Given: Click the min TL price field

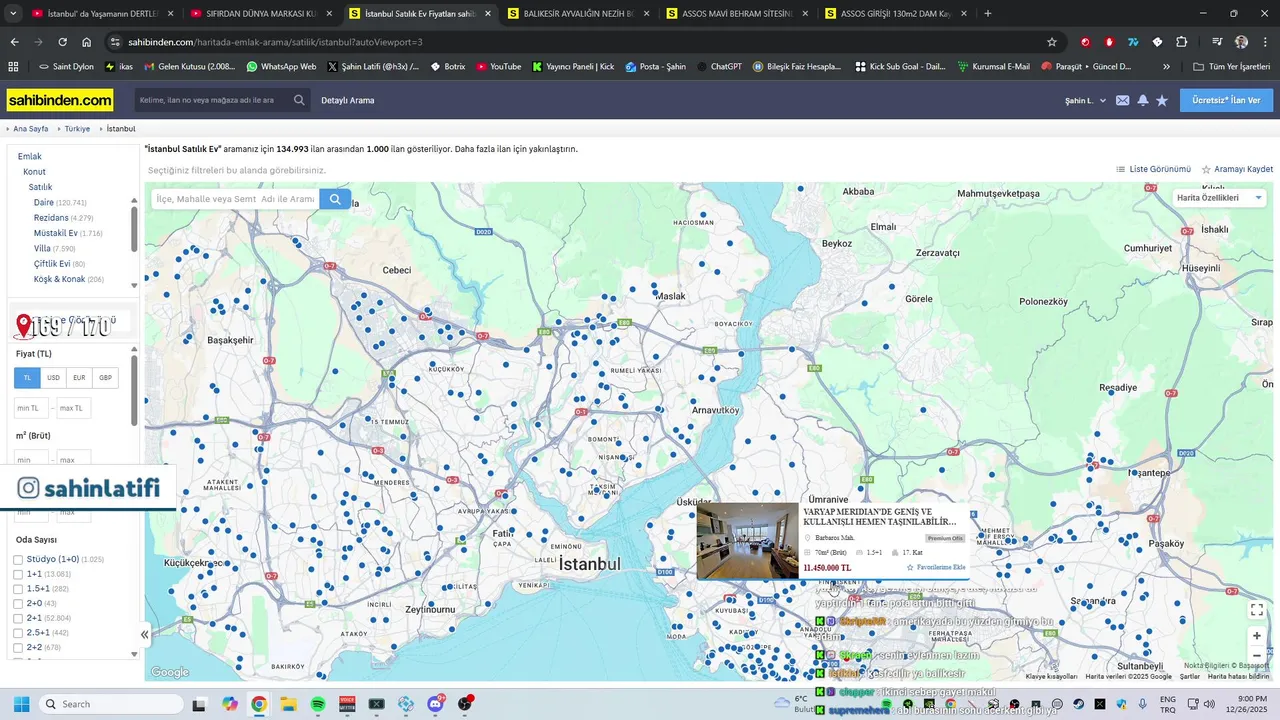Looking at the screenshot, I should click(x=31, y=408).
